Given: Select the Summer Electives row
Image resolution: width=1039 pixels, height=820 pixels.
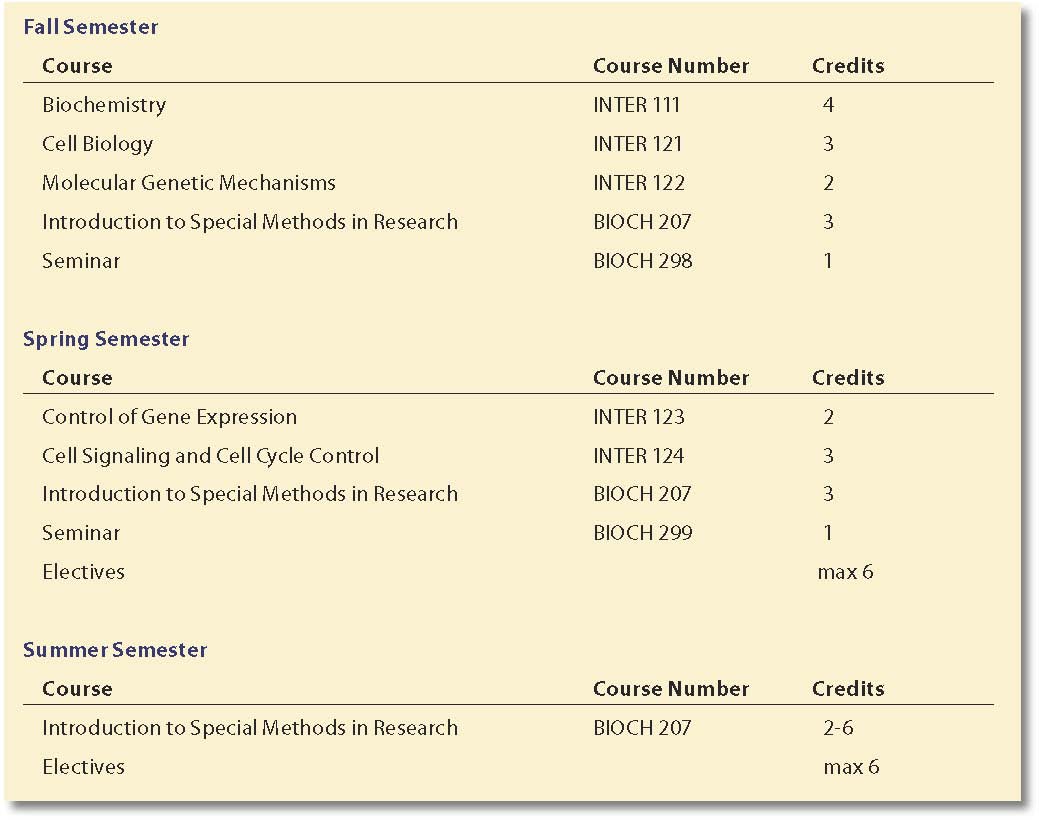Looking at the screenshot, I should point(508,767).
